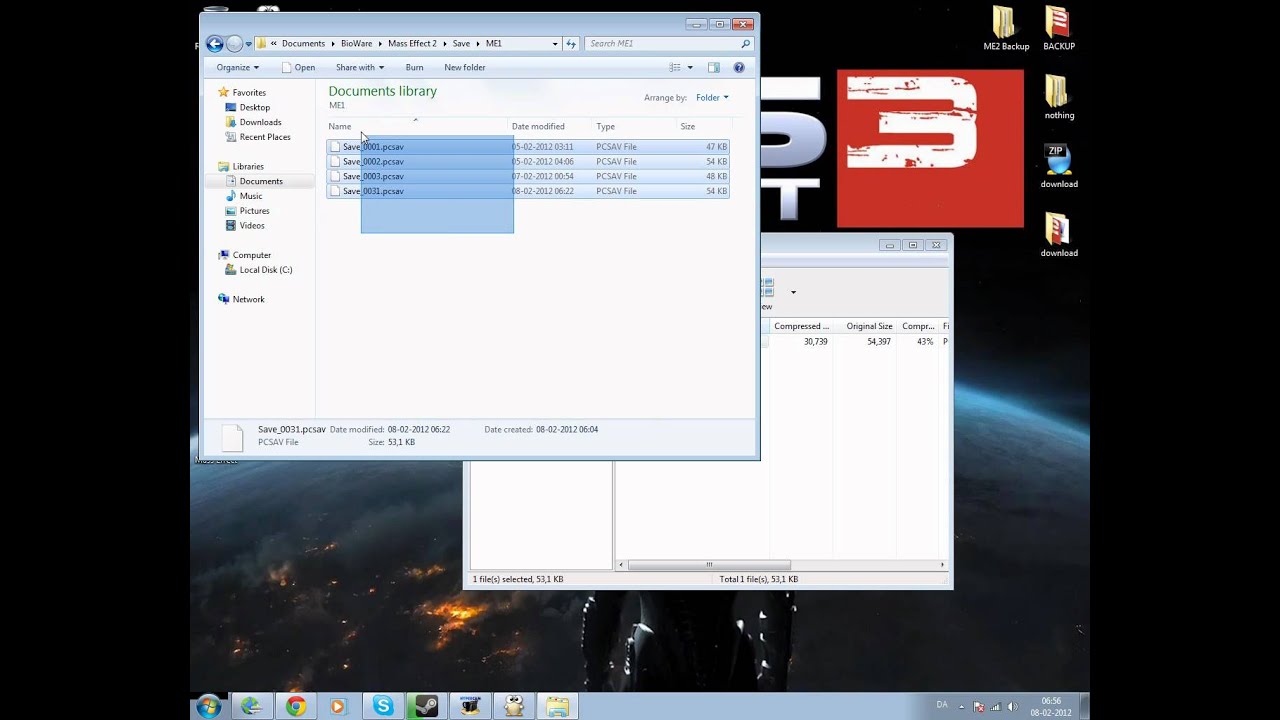1280x720 pixels.
Task: Click Burn in the toolbar
Action: pyautogui.click(x=414, y=67)
